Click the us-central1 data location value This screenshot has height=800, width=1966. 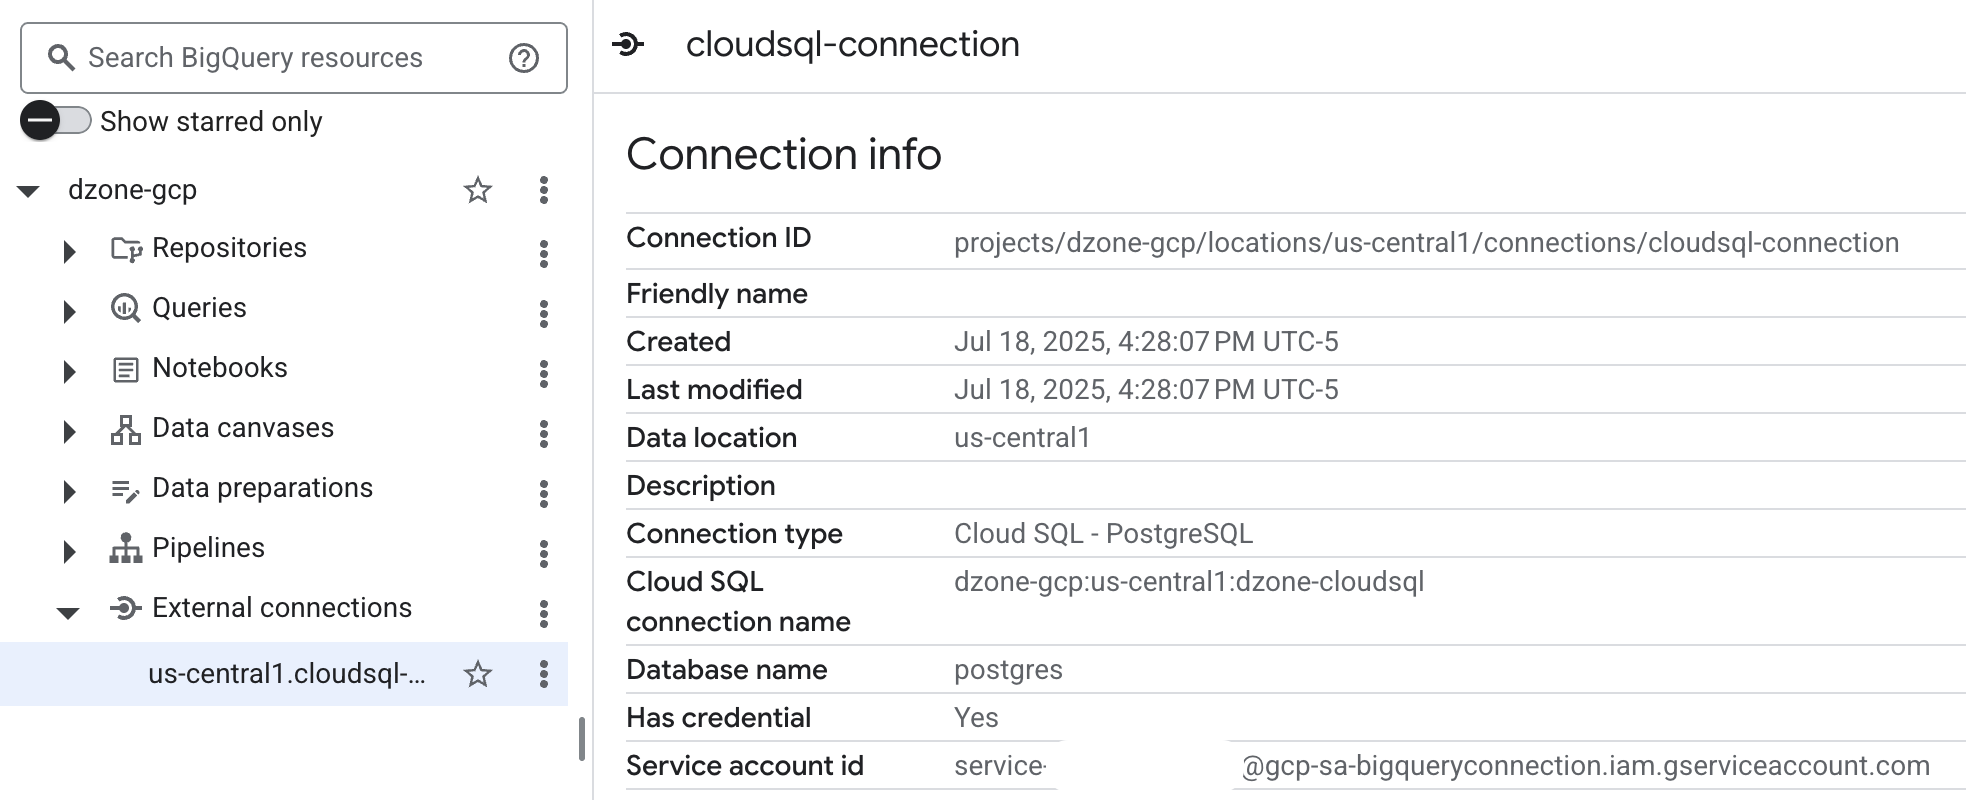click(x=1022, y=438)
